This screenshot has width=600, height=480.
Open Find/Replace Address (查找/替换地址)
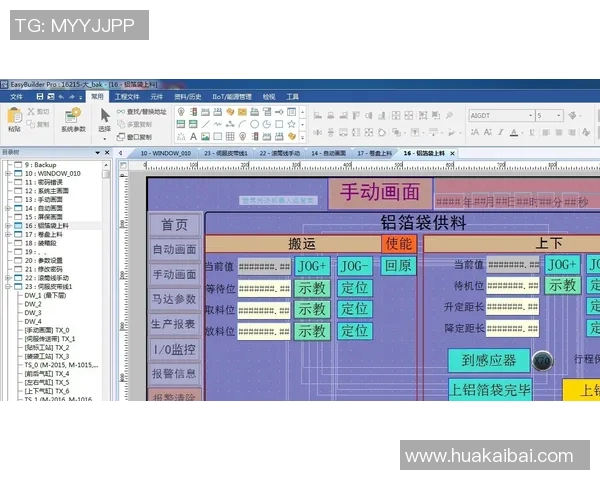pos(142,111)
